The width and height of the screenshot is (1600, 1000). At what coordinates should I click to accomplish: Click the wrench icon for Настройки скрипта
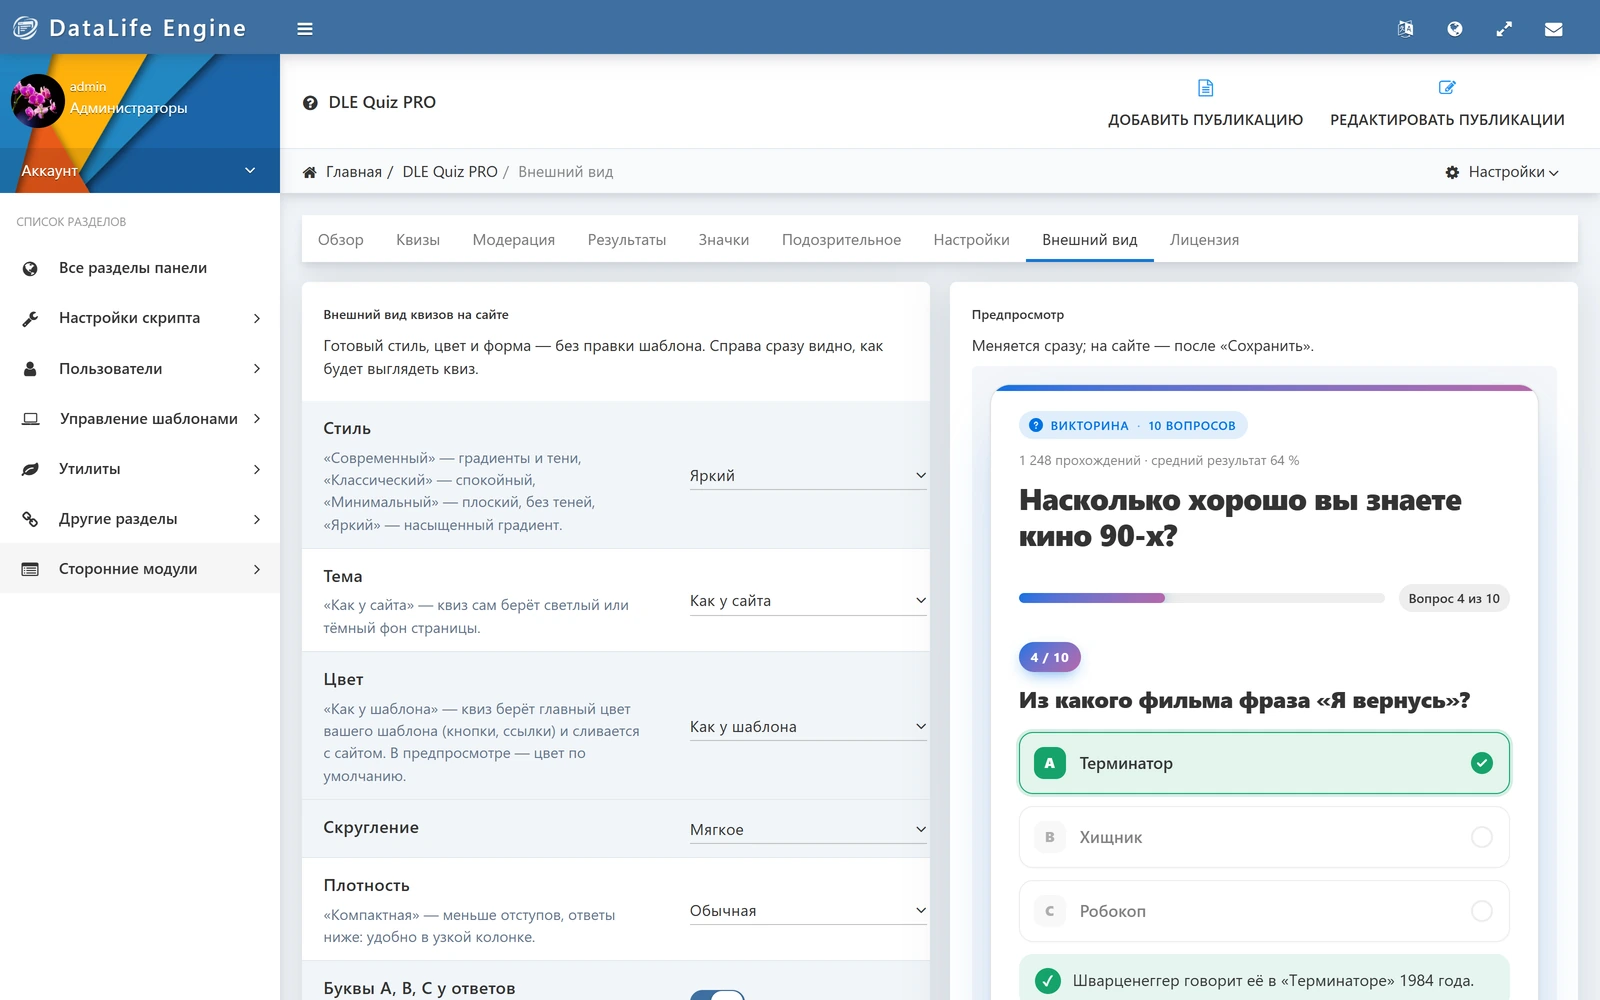(30, 318)
